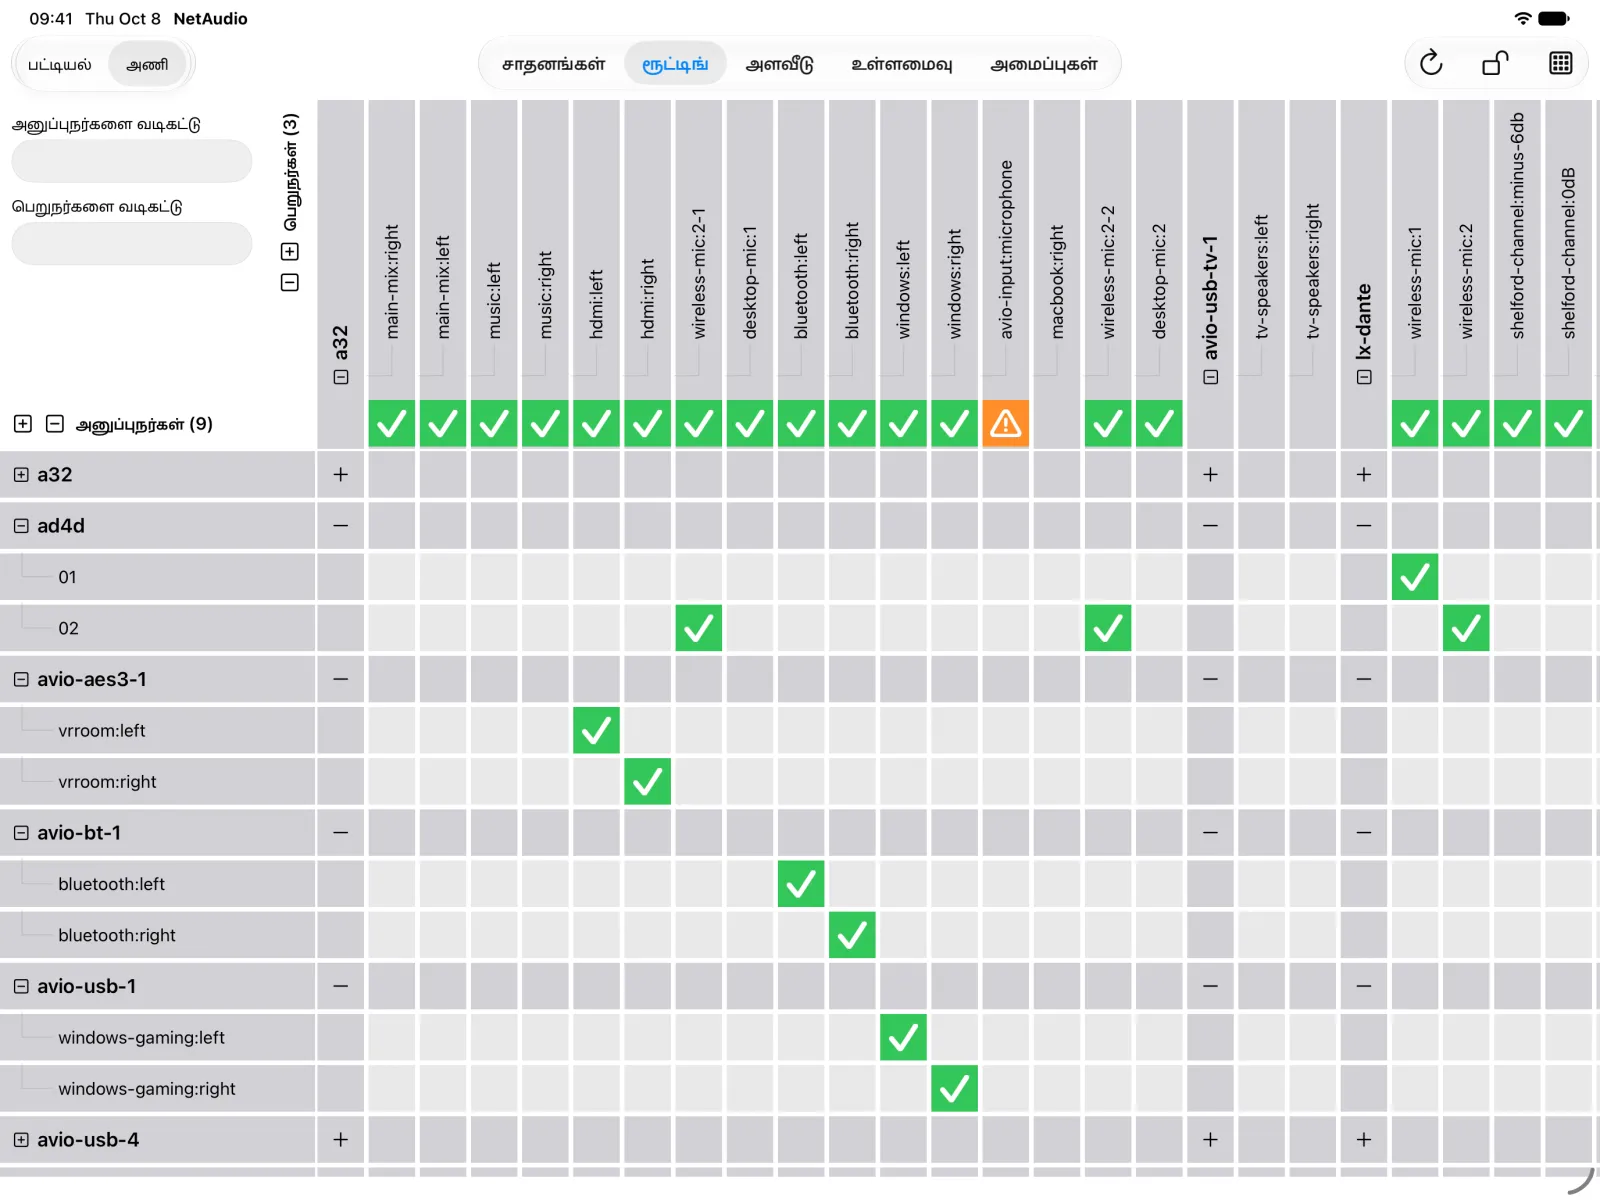Collapse the avio-aes3-1 transmitter group
This screenshot has width=1600, height=1200.
click(21, 679)
